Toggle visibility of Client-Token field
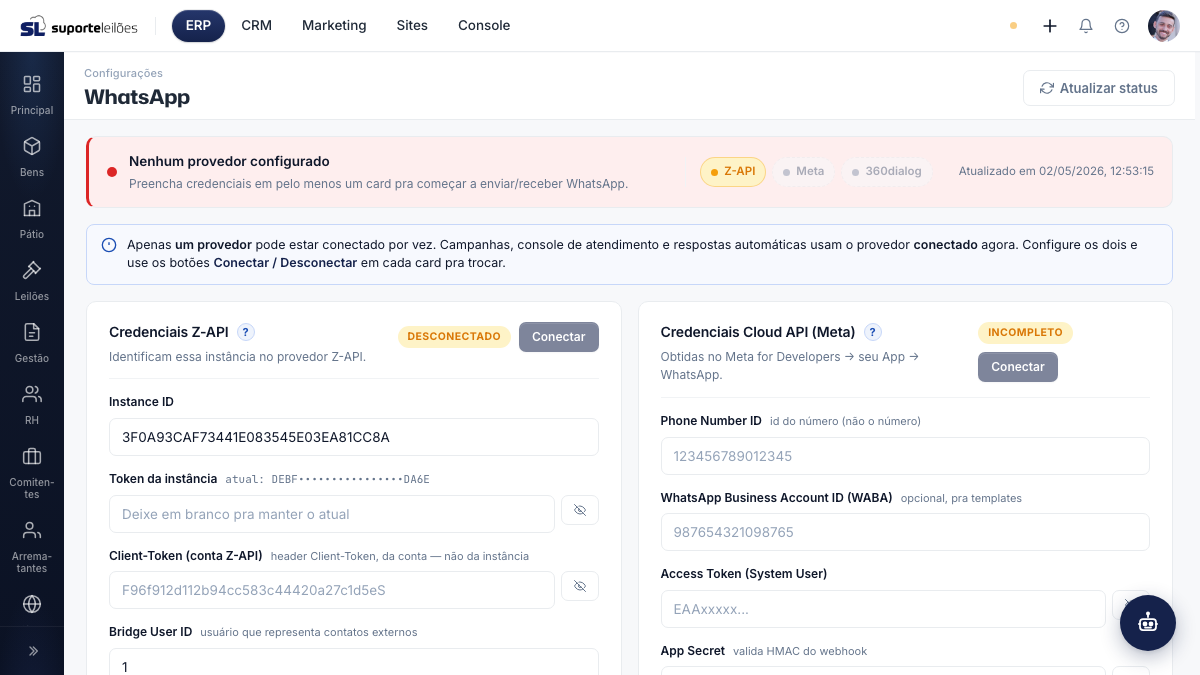The image size is (1200, 675). click(x=580, y=586)
